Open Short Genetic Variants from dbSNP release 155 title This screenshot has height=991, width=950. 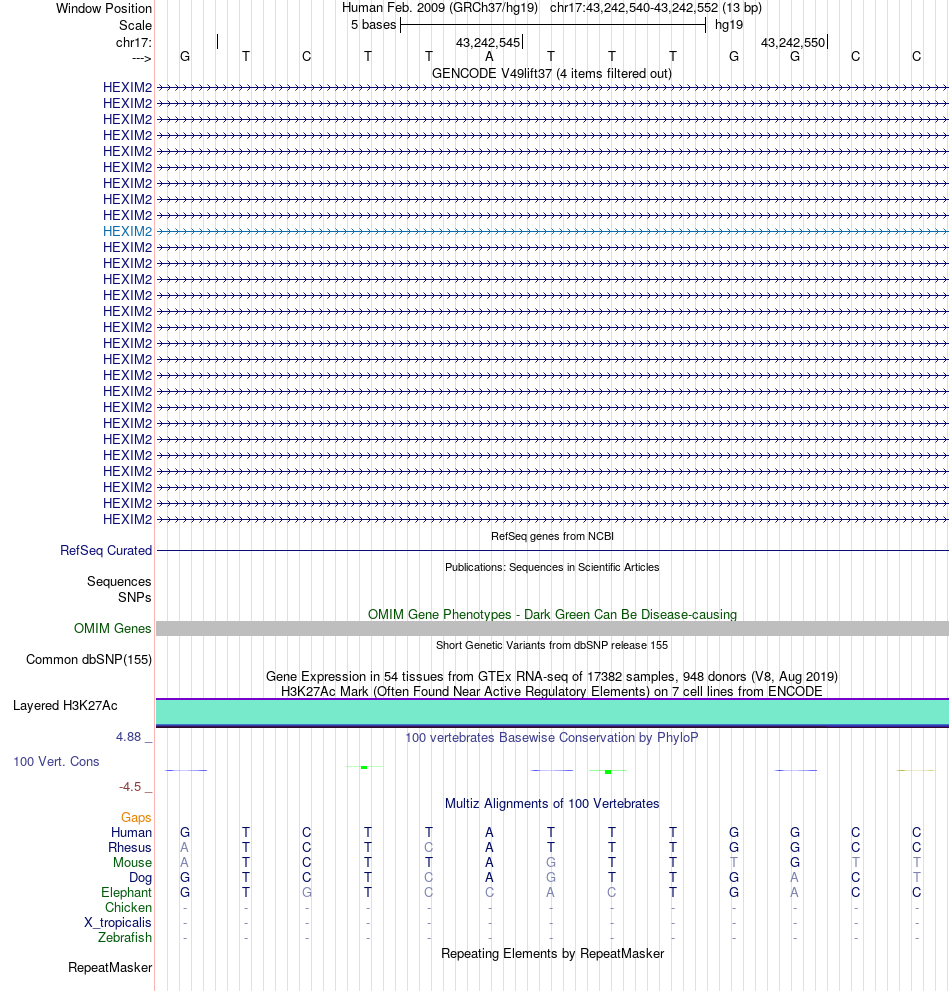(552, 645)
